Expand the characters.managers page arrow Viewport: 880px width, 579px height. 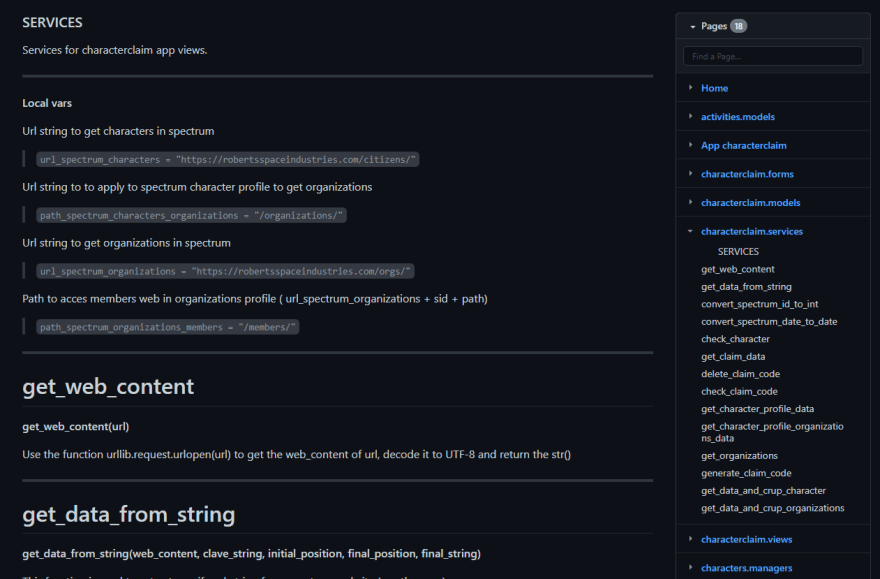[690, 567]
